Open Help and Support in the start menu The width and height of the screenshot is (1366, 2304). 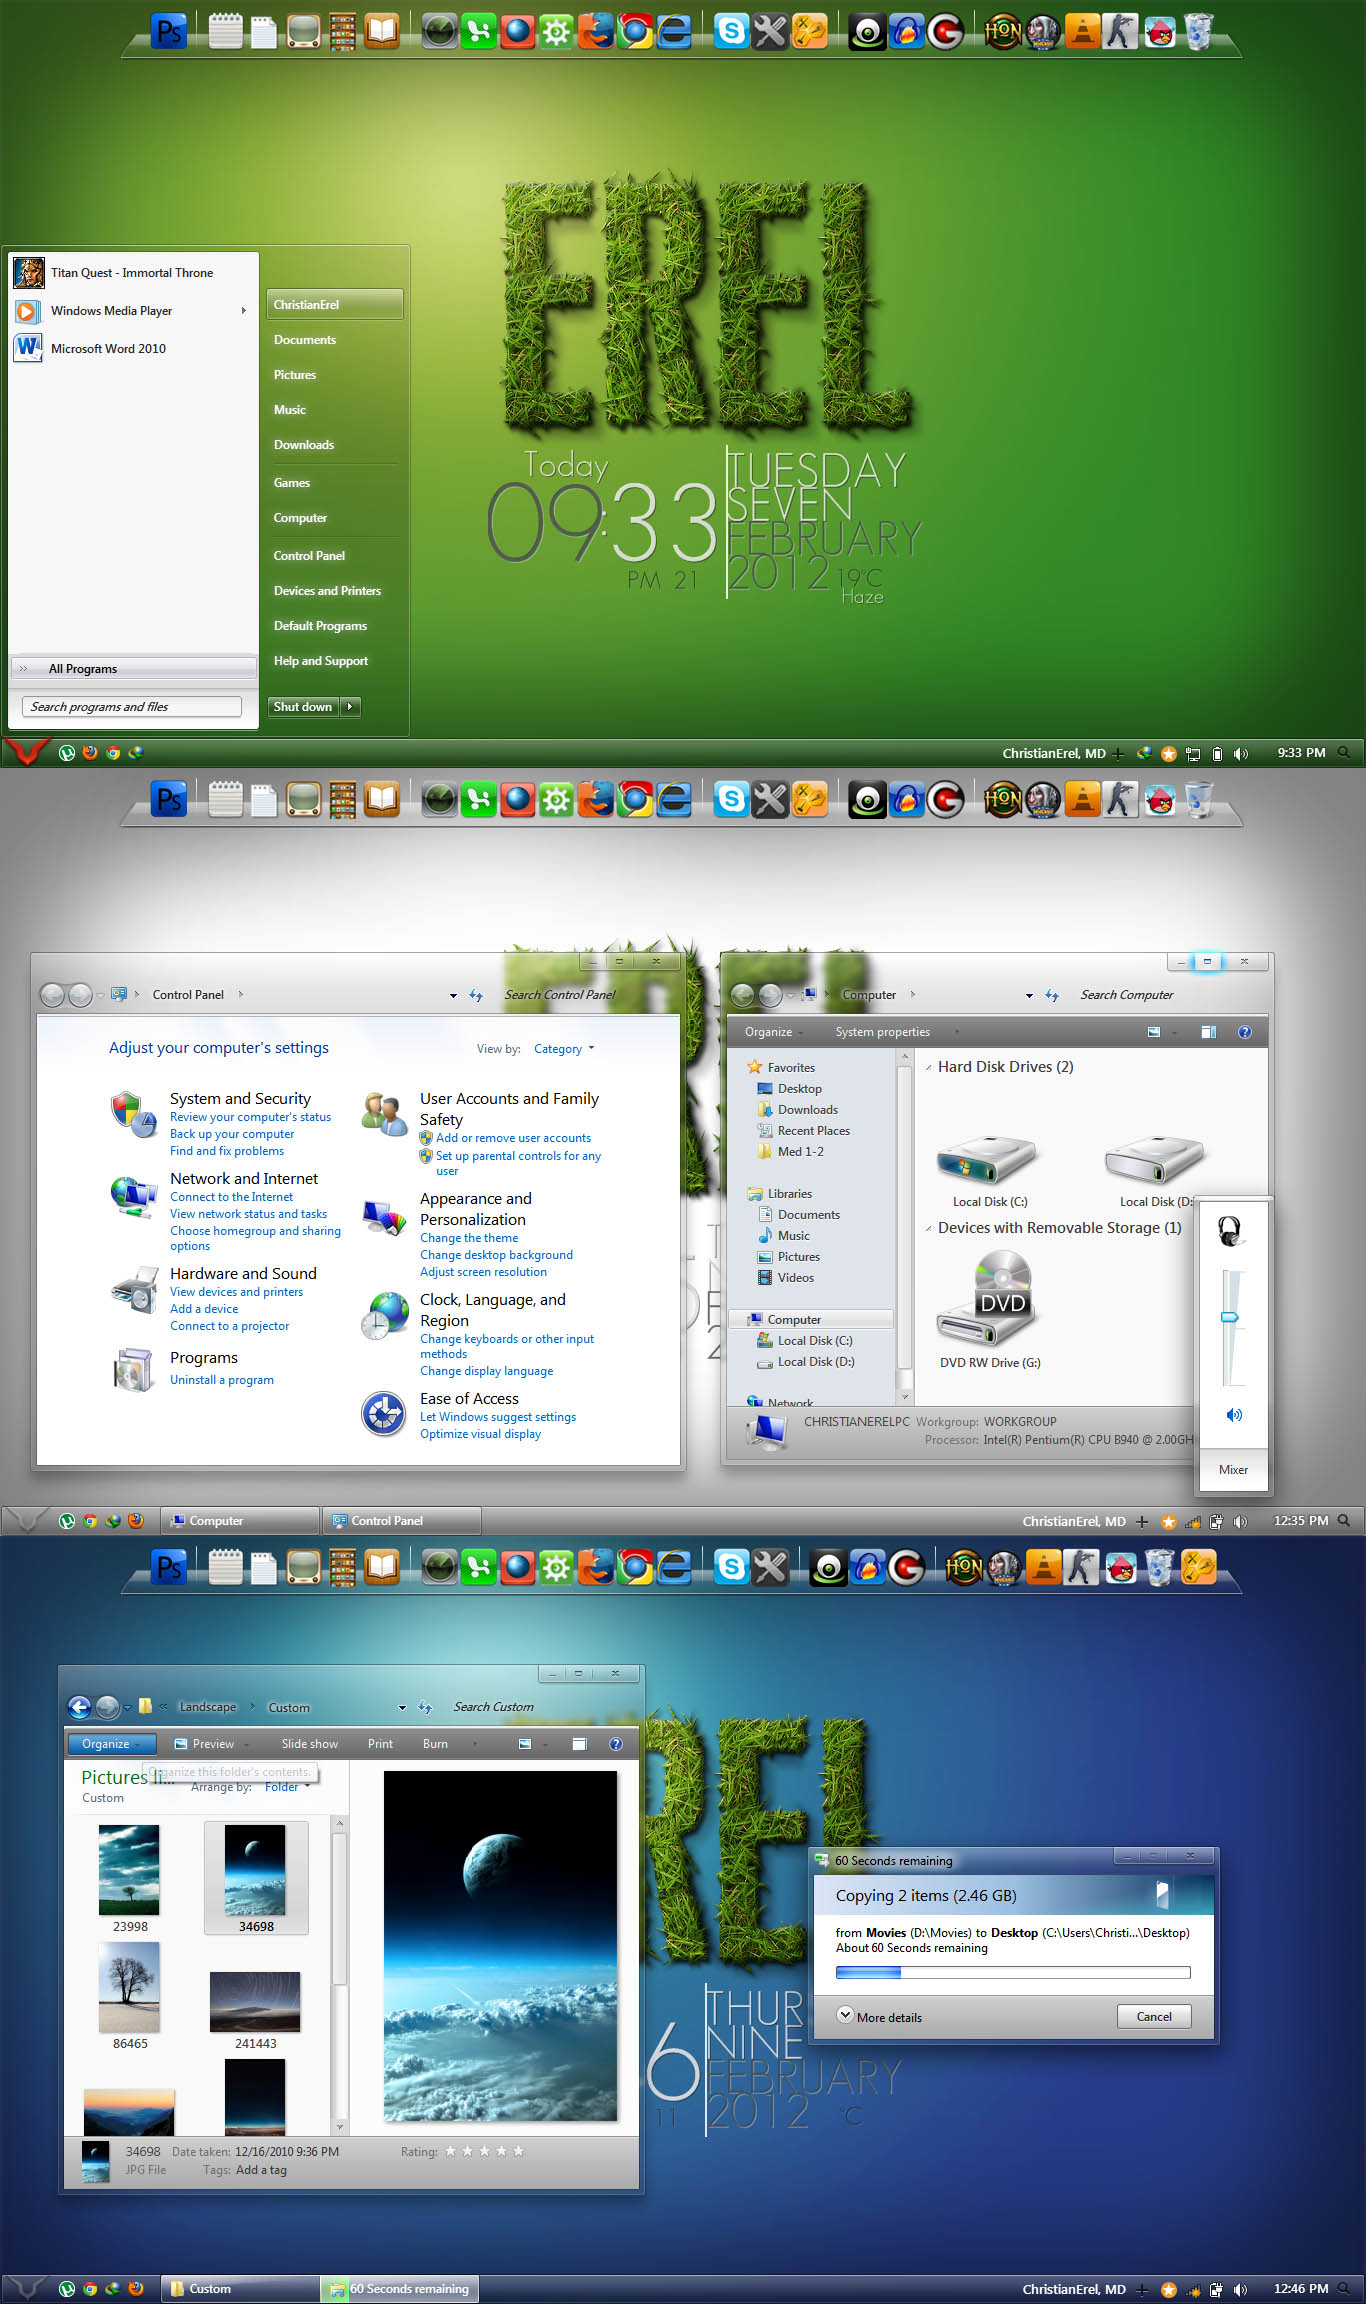click(321, 661)
